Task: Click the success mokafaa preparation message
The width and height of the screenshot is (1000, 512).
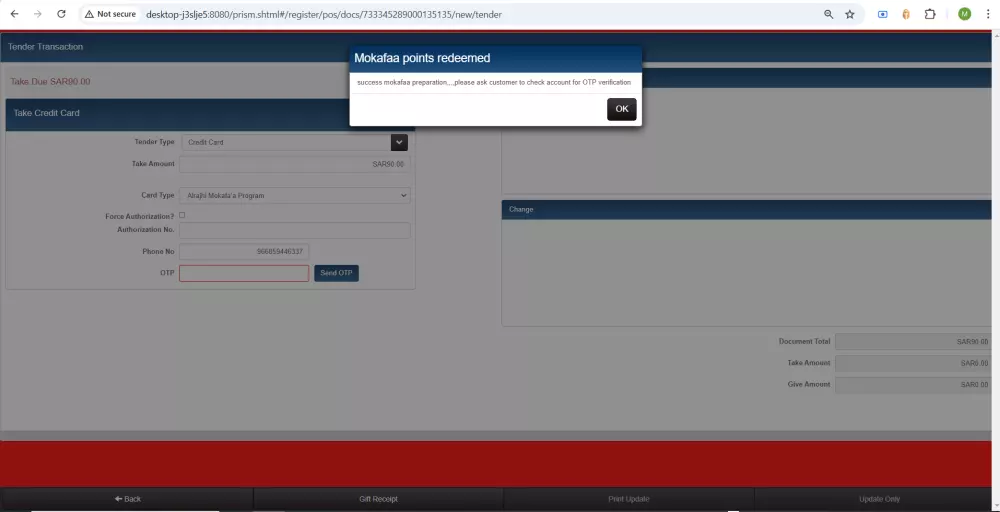Action: click(x=494, y=82)
